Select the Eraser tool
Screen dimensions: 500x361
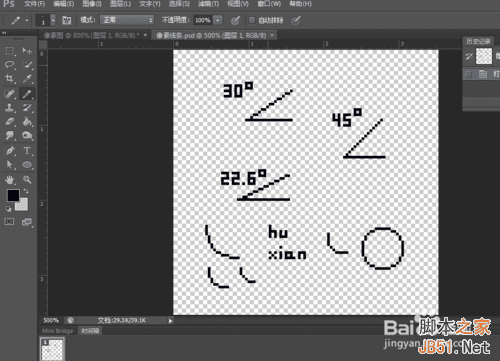(9, 121)
